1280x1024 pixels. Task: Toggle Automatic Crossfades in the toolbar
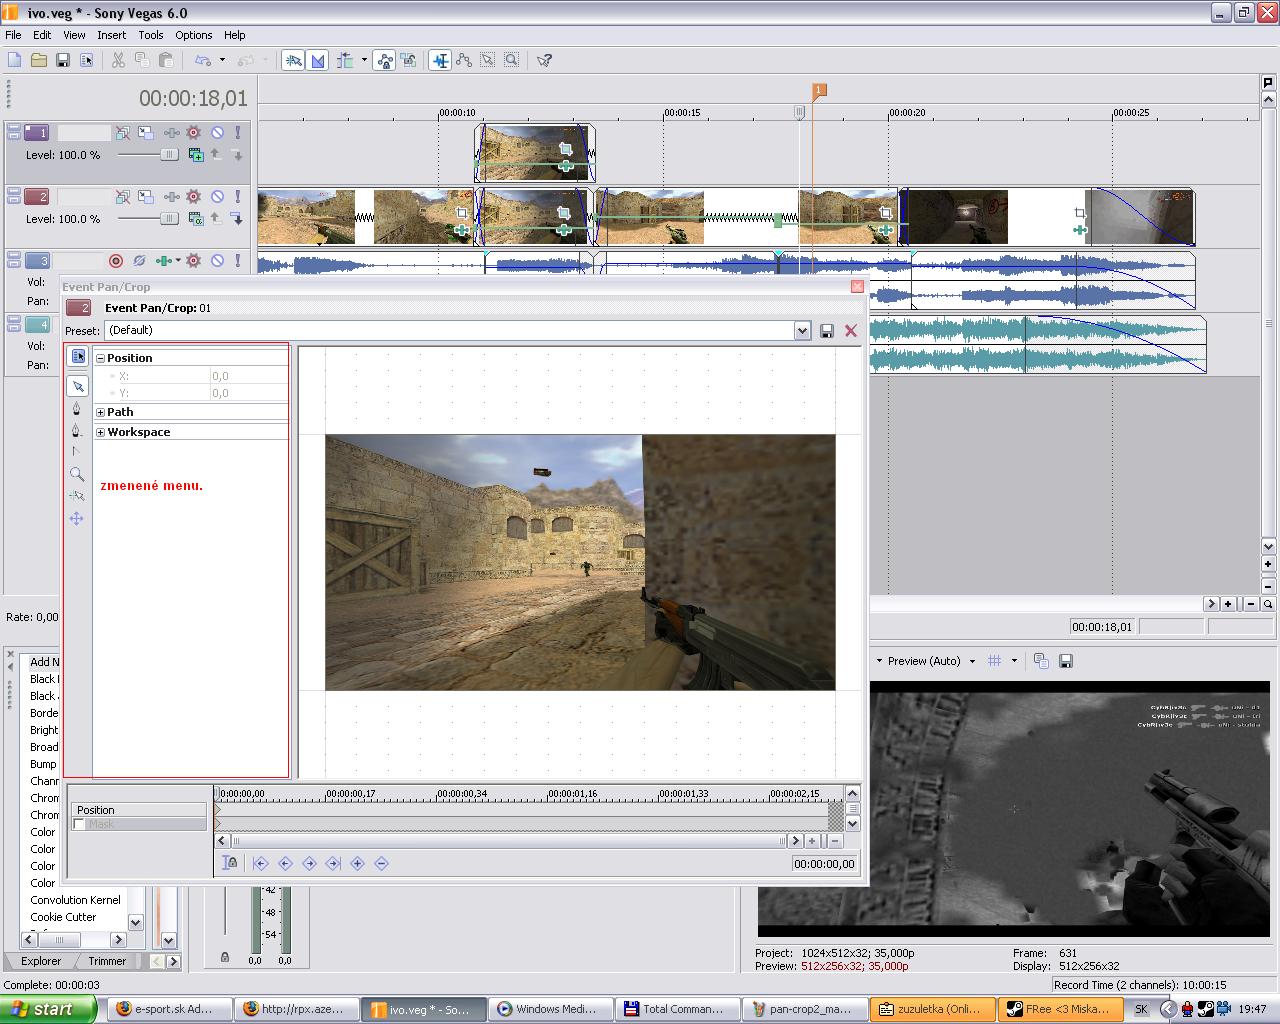[318, 60]
